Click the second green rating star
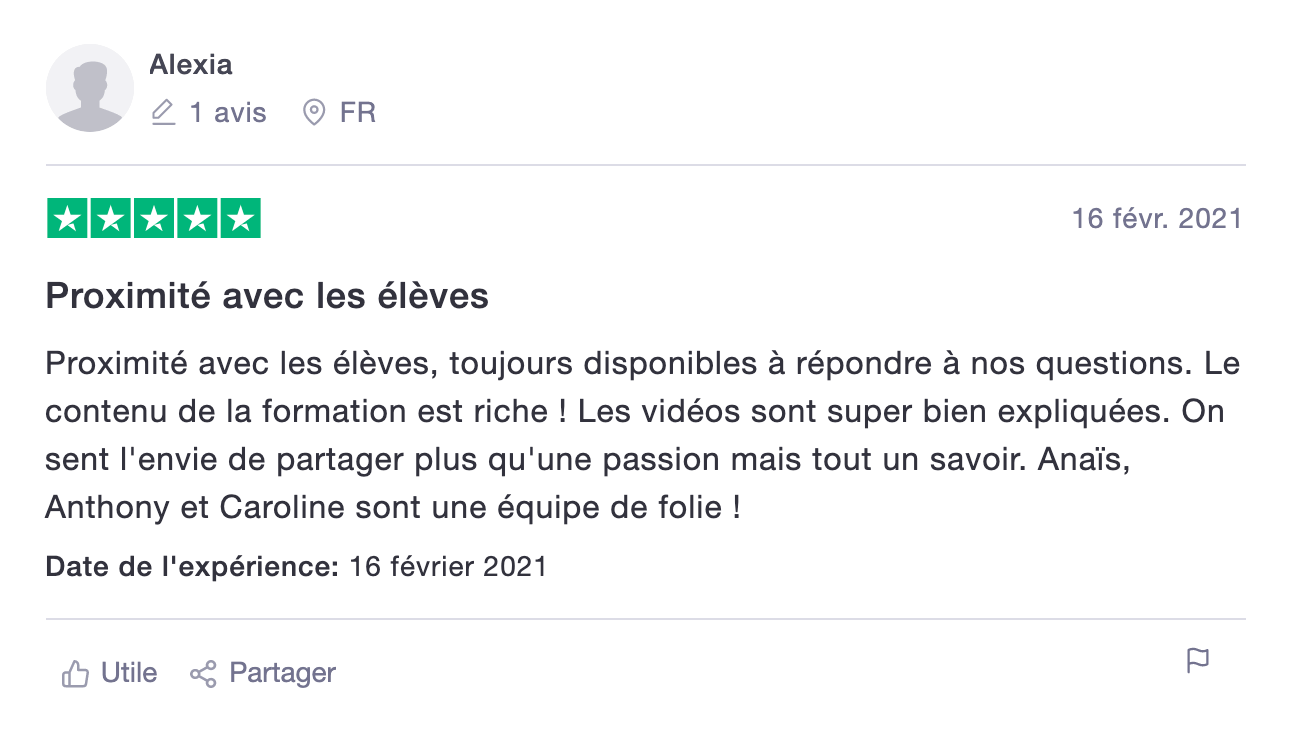The width and height of the screenshot is (1290, 736). pyautogui.click(x=111, y=219)
